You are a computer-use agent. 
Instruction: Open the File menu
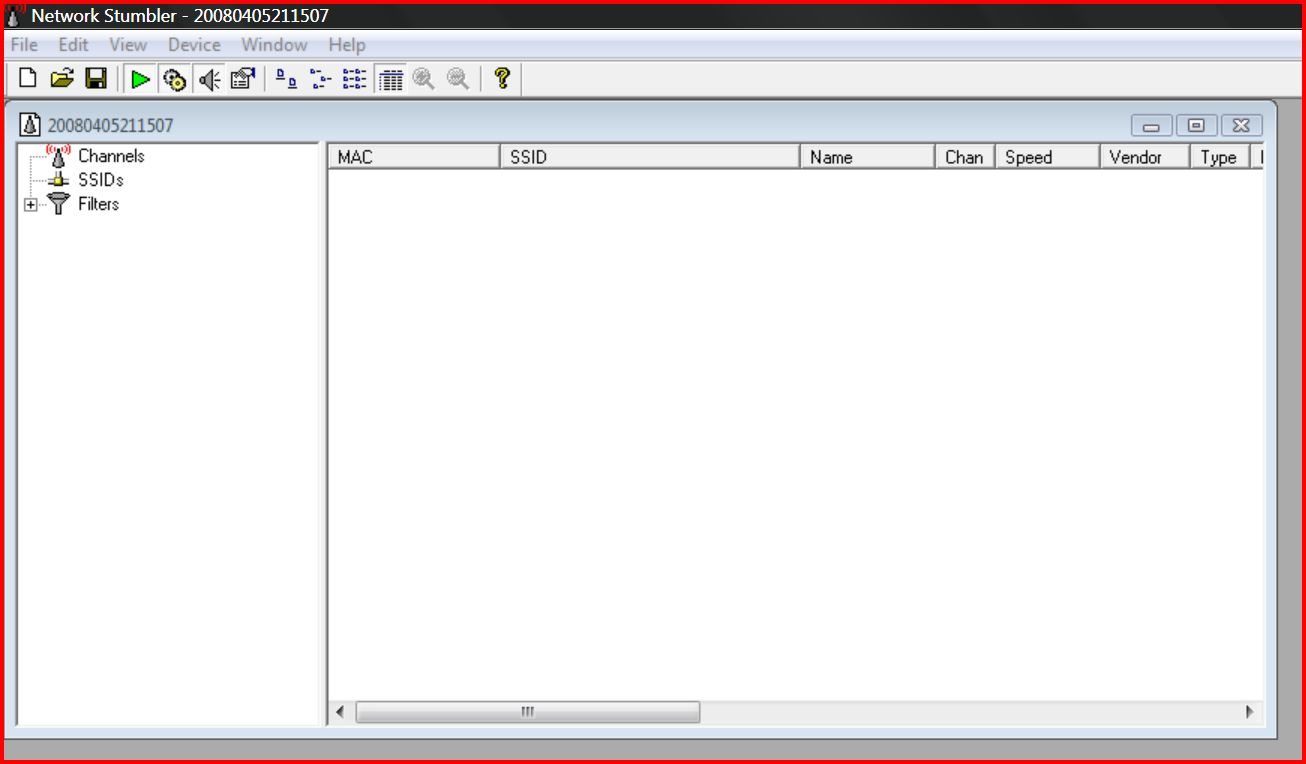click(x=24, y=45)
